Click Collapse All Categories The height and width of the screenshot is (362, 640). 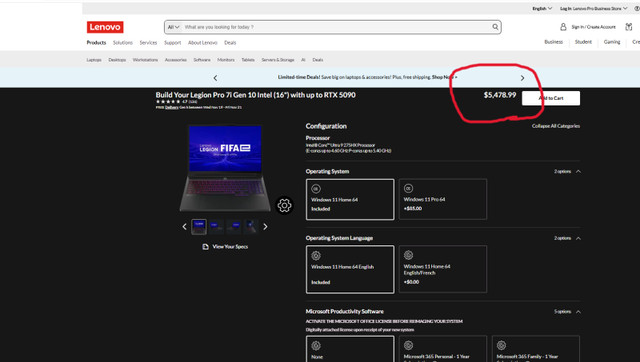[x=556, y=126]
